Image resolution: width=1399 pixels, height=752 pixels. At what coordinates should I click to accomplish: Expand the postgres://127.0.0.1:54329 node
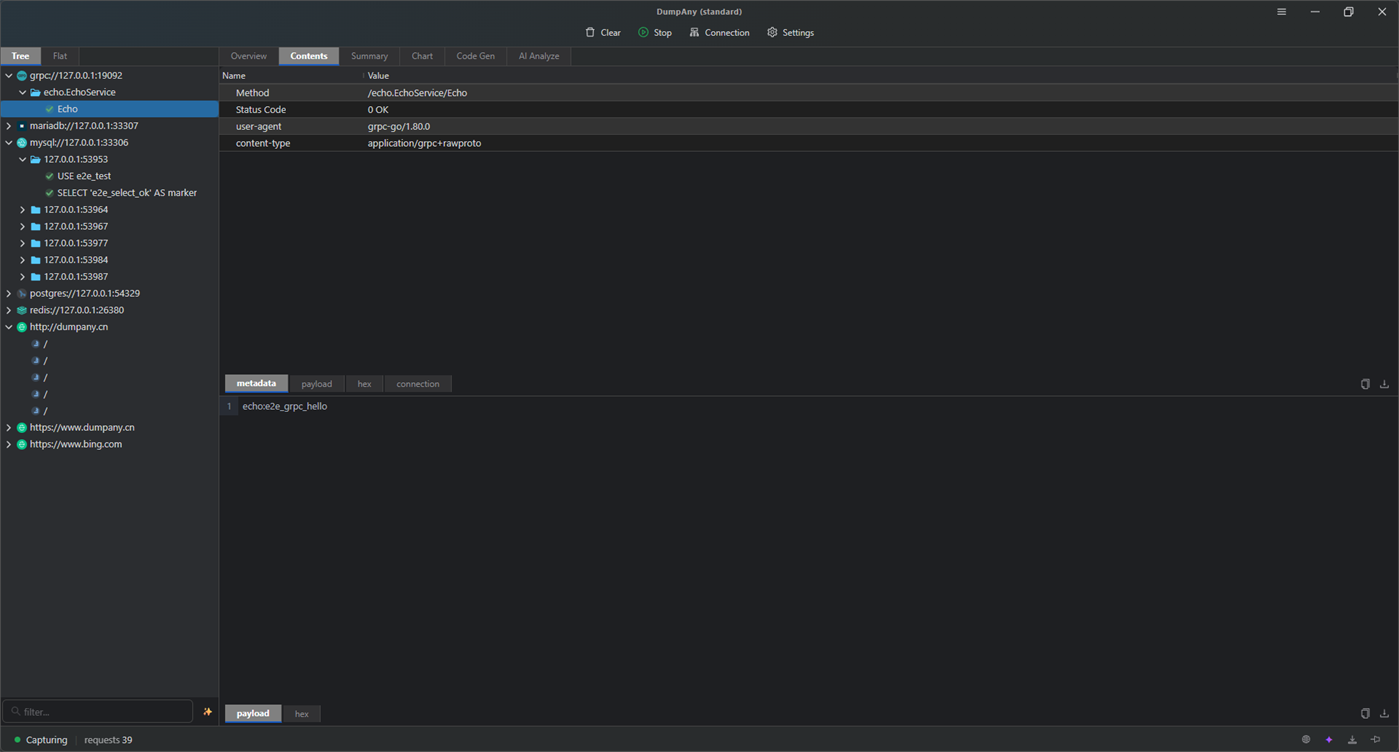[x=9, y=294]
